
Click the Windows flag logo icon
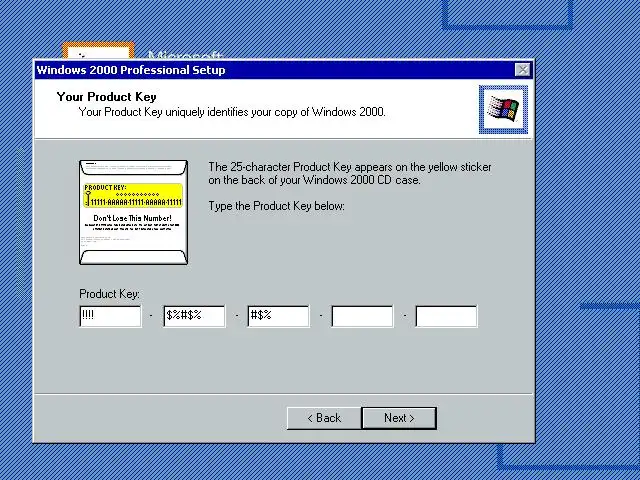tap(503, 109)
